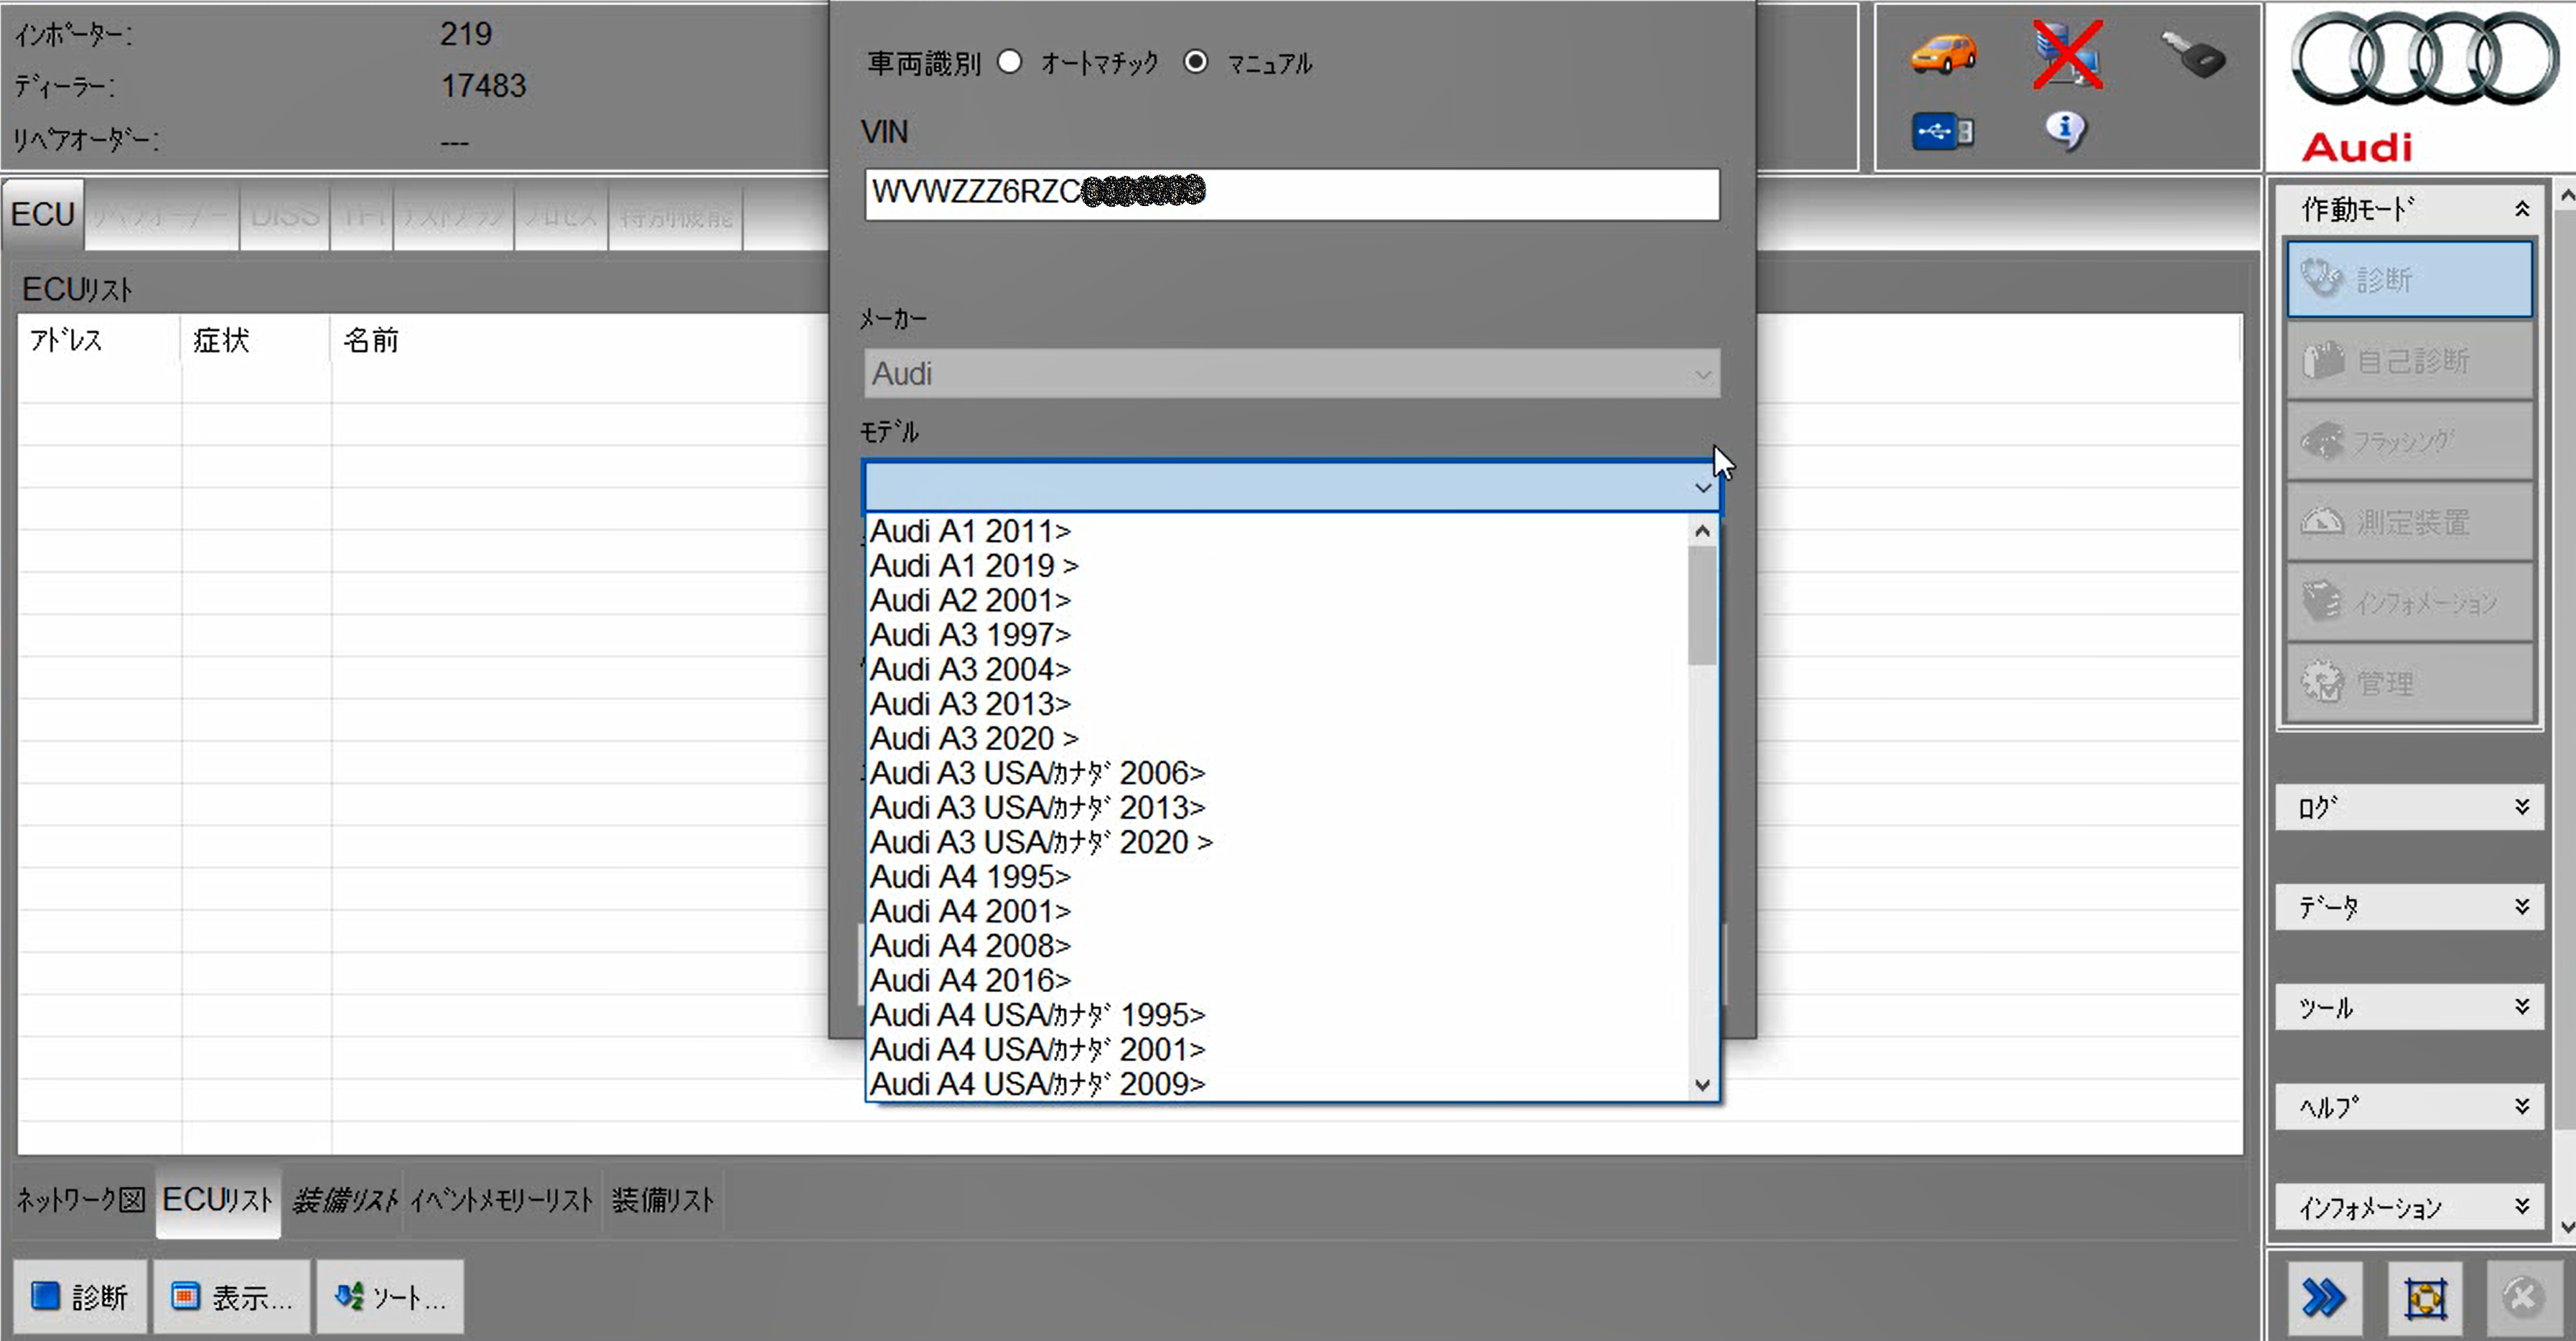Expand the ヘルプ section
Viewport: 2576px width, 1341px height.
tap(2409, 1107)
